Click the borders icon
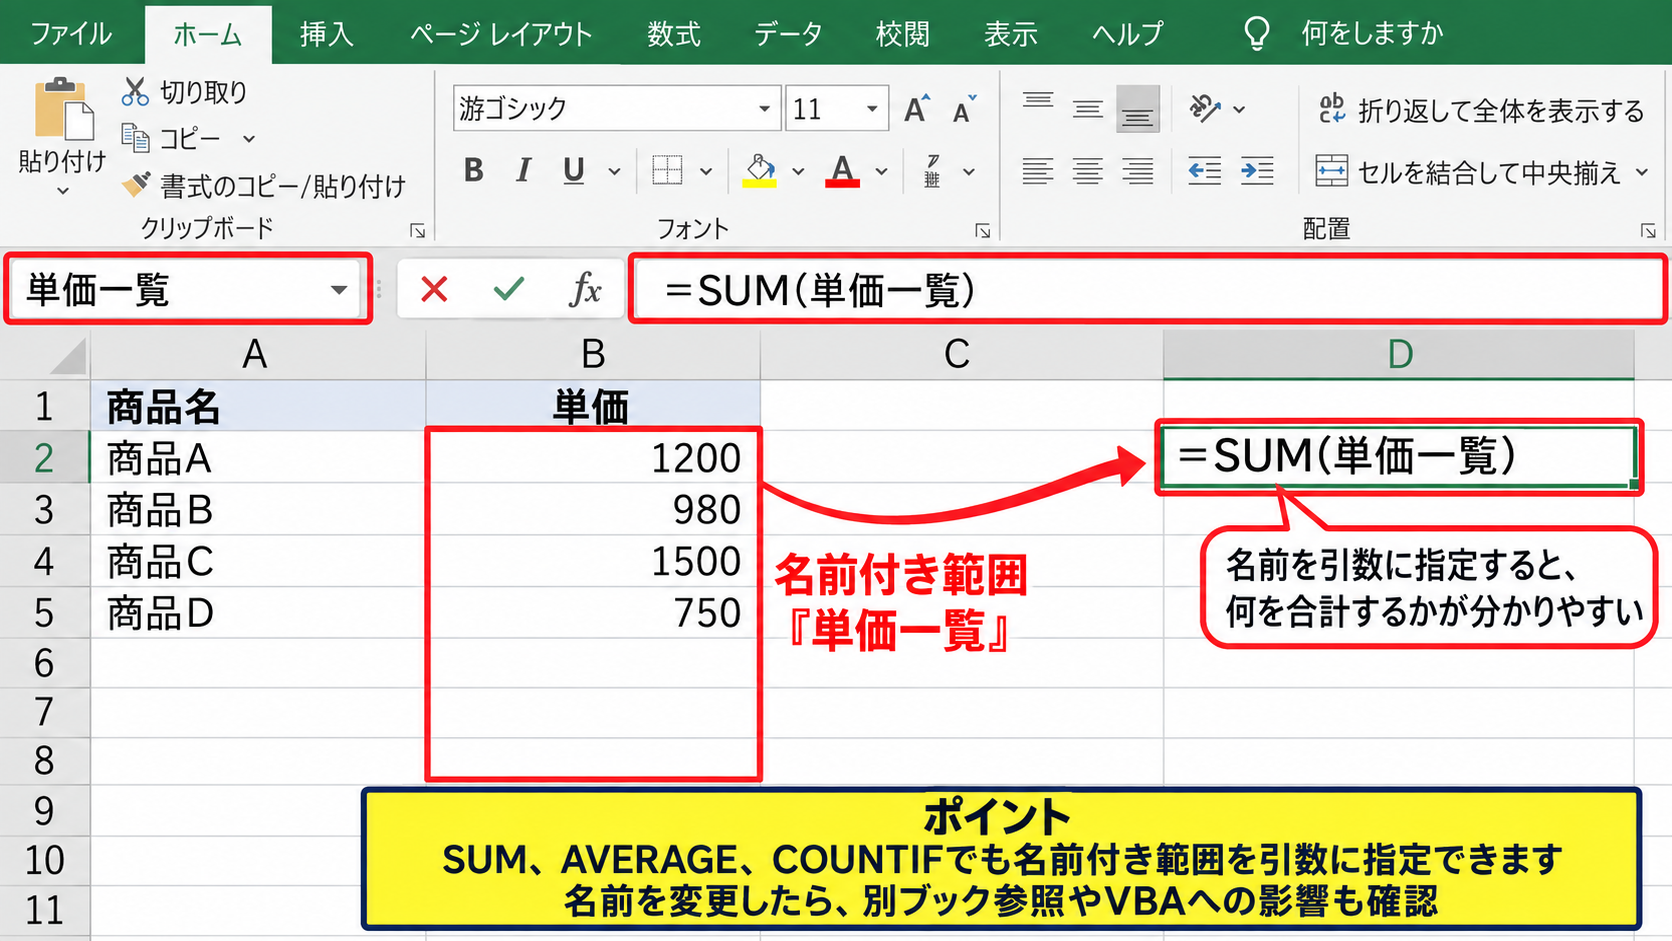The image size is (1672, 941). click(x=667, y=171)
